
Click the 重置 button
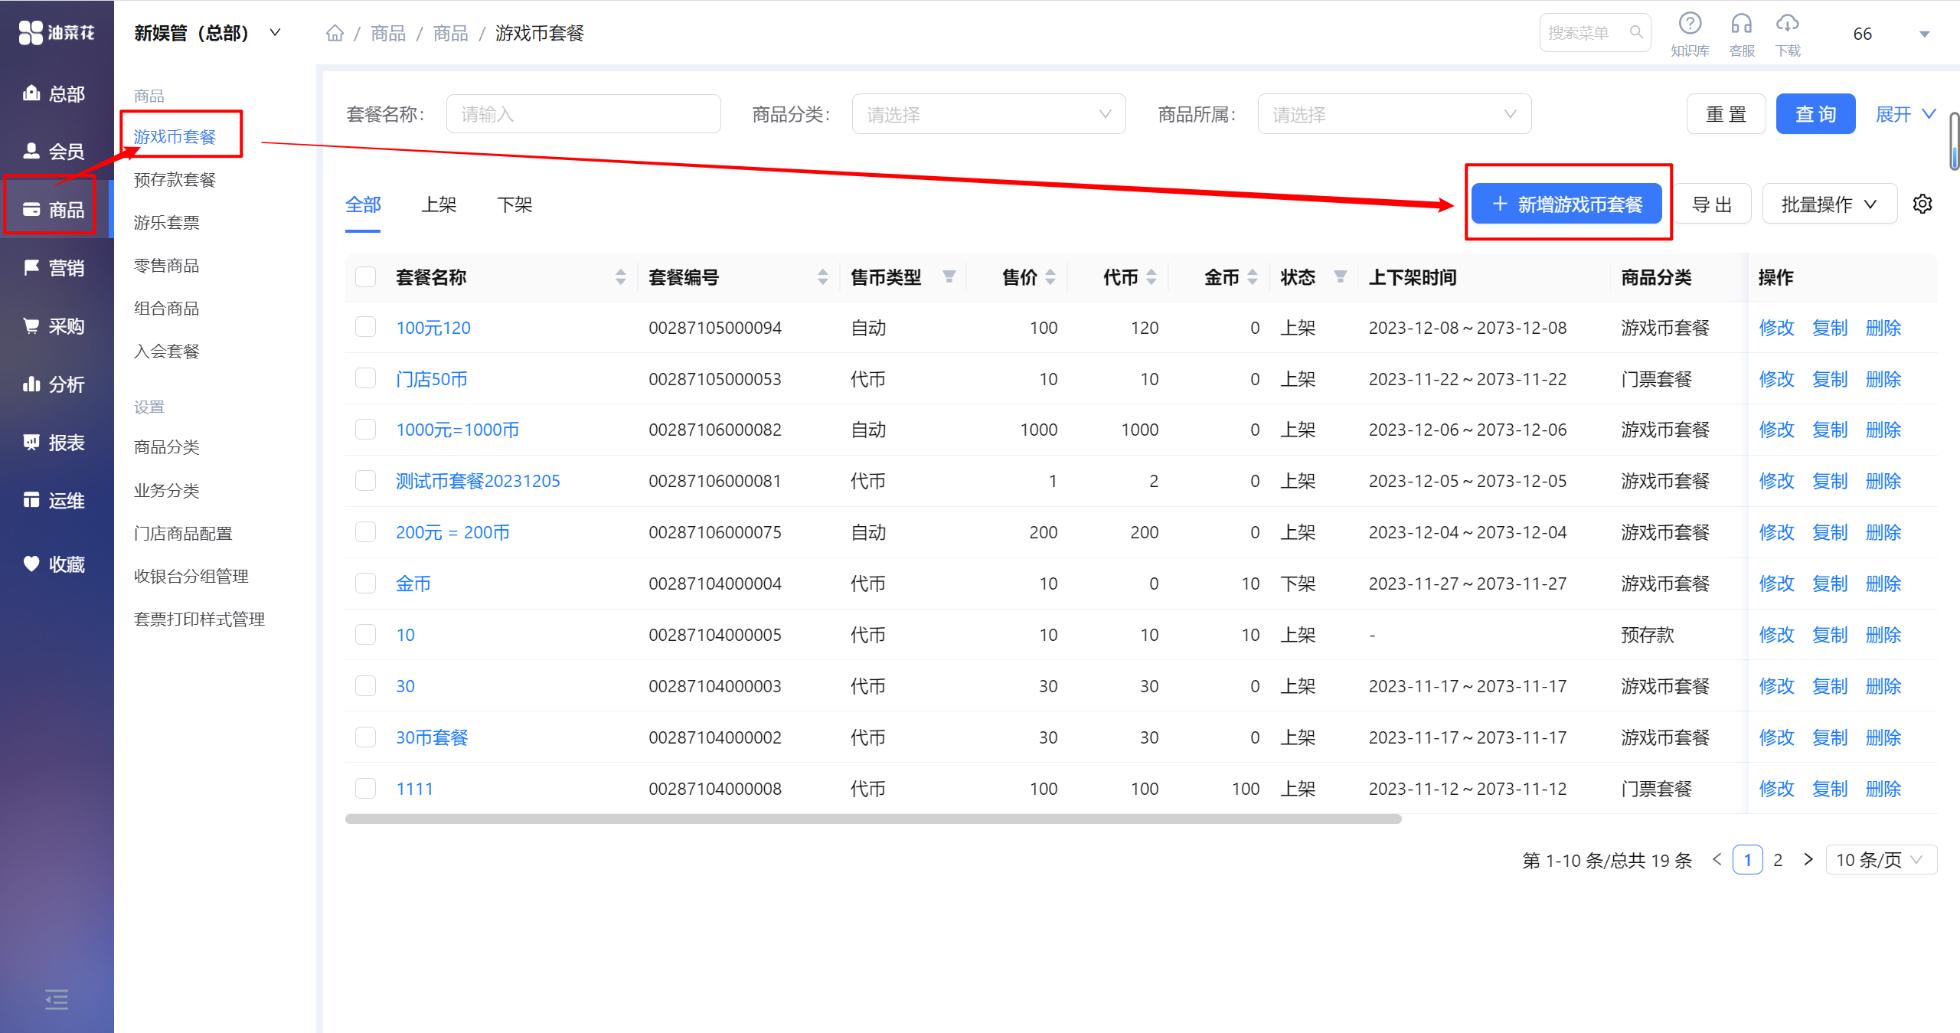click(x=1726, y=114)
